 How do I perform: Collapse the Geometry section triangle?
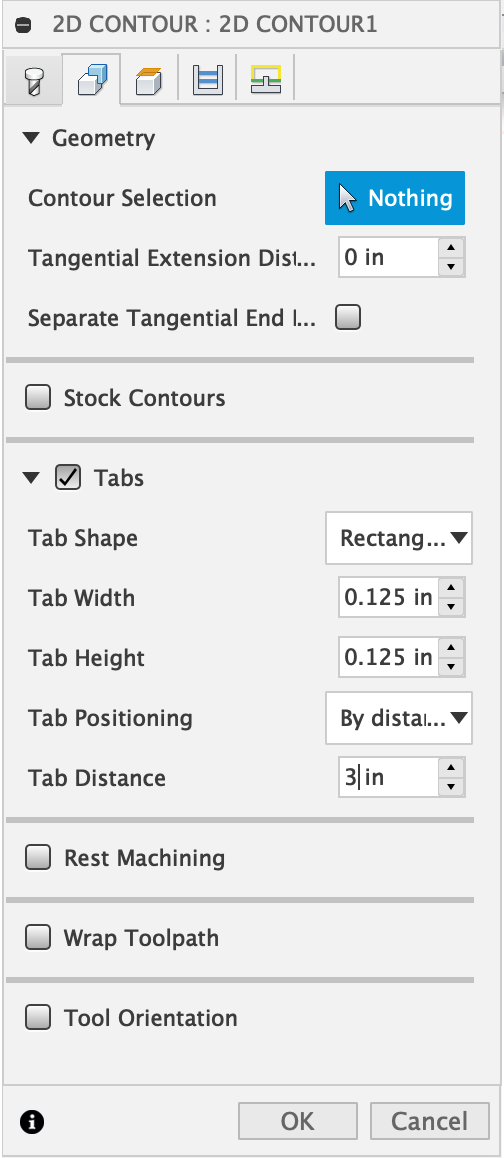pyautogui.click(x=30, y=138)
